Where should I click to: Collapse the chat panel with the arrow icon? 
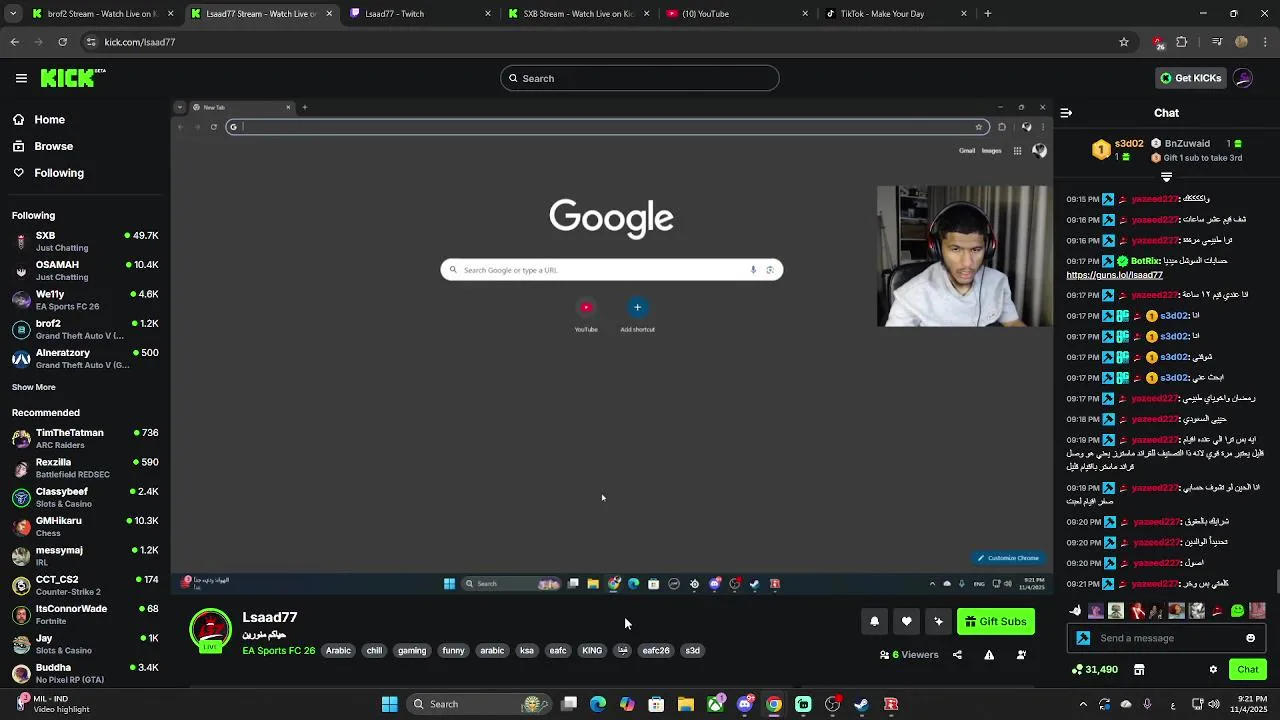click(x=1066, y=113)
